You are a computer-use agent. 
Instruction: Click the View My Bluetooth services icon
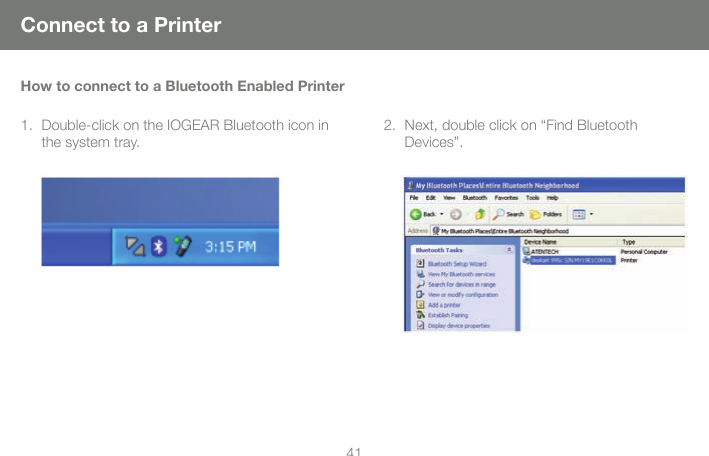420,274
